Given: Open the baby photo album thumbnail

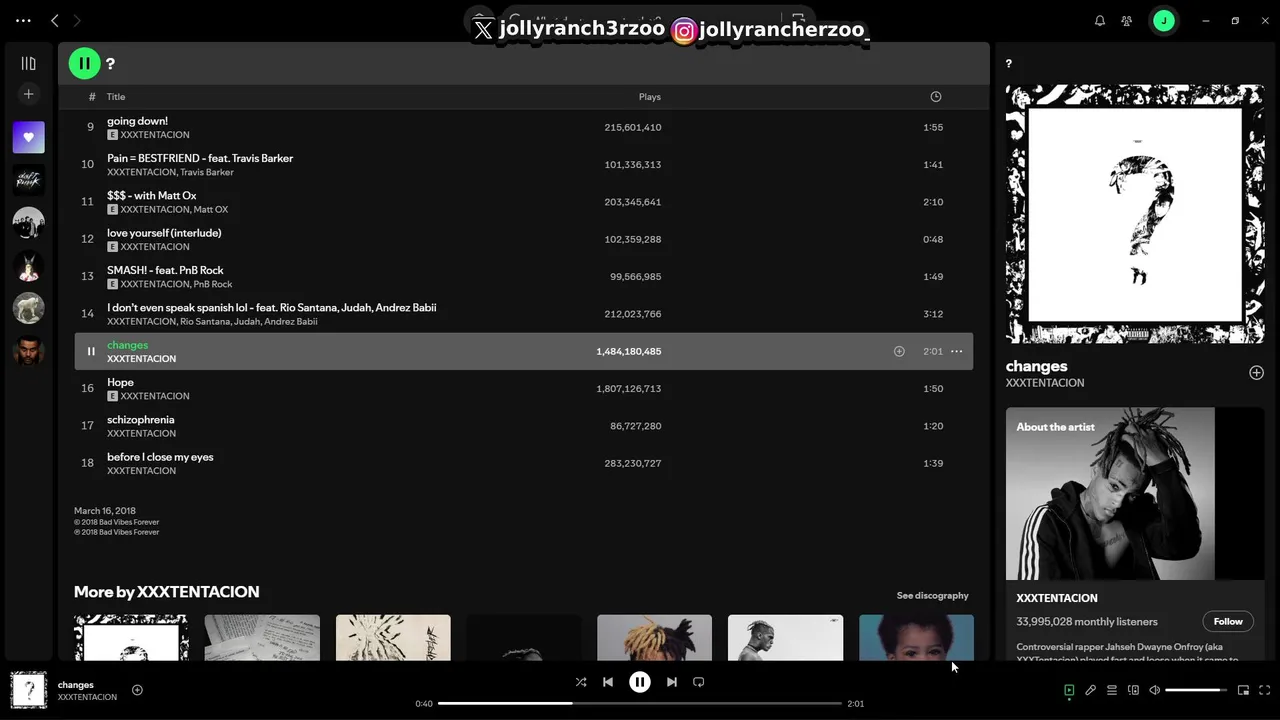Looking at the screenshot, I should 916,638.
